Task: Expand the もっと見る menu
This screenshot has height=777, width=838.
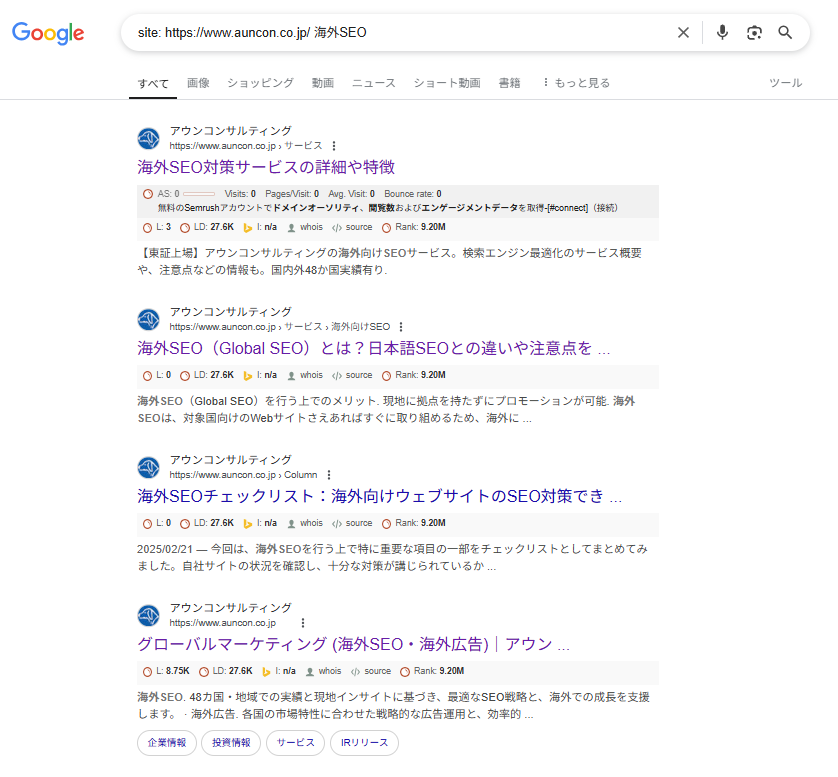Action: [x=576, y=83]
